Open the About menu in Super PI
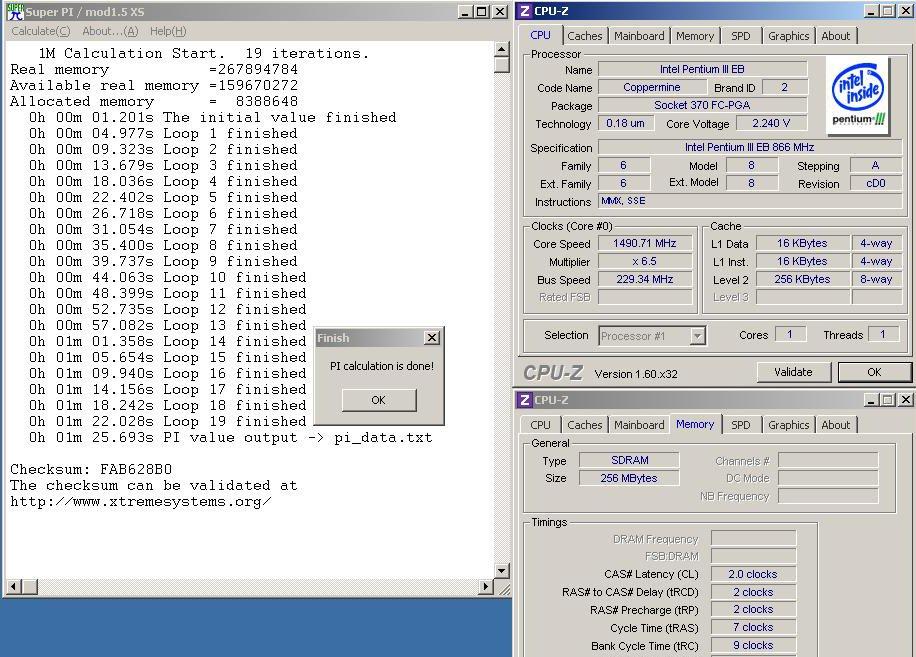This screenshot has width=916, height=657. click(x=110, y=32)
